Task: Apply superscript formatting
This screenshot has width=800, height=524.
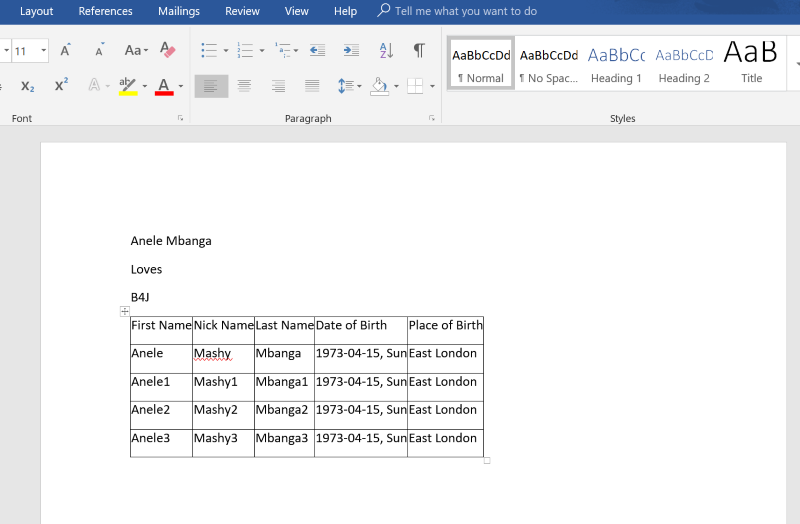Action: [x=61, y=85]
